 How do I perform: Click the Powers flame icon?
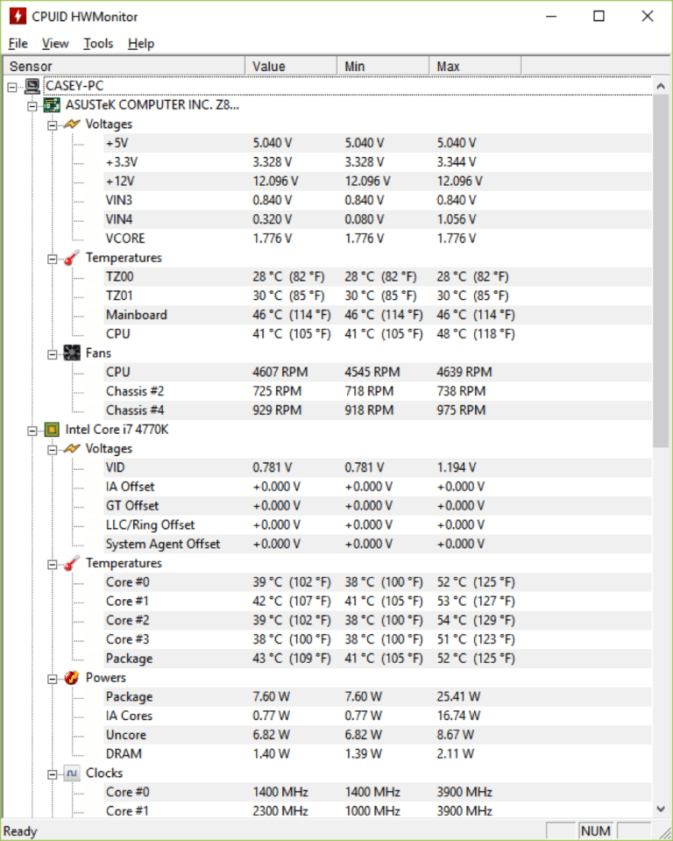point(71,678)
